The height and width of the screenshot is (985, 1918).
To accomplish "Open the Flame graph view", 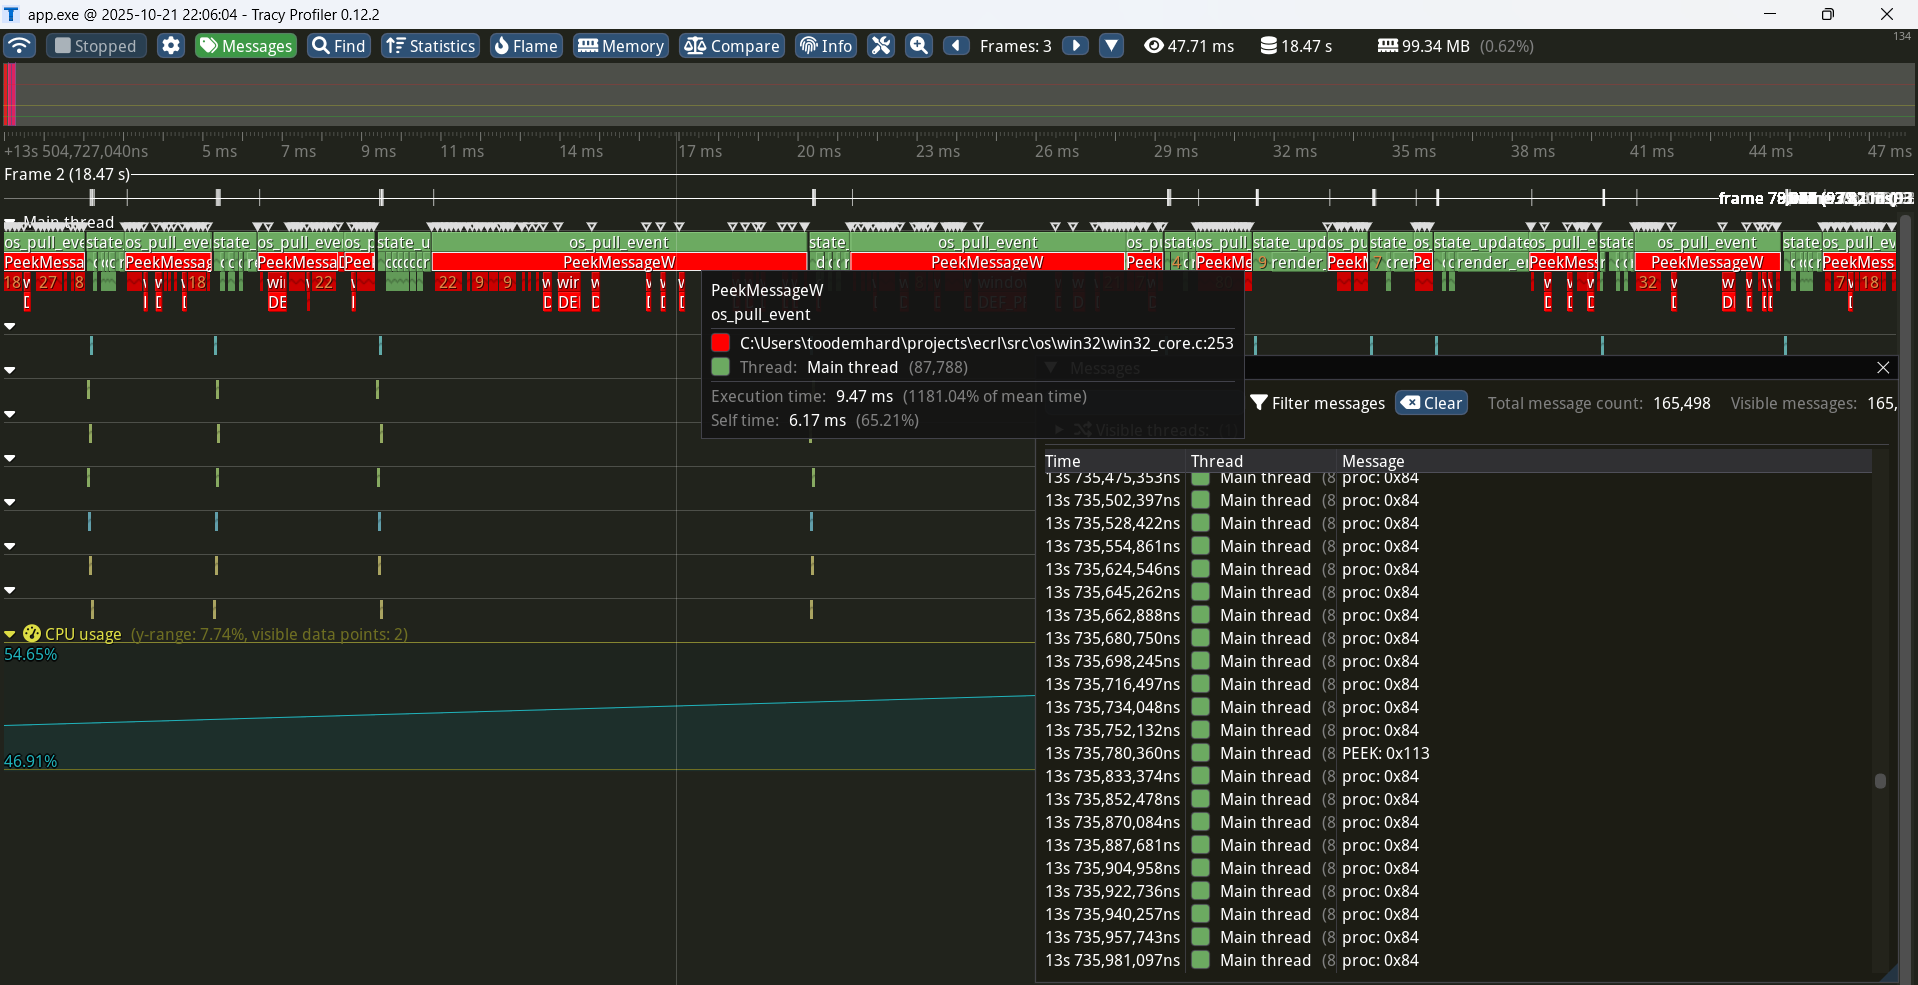I will tap(526, 46).
